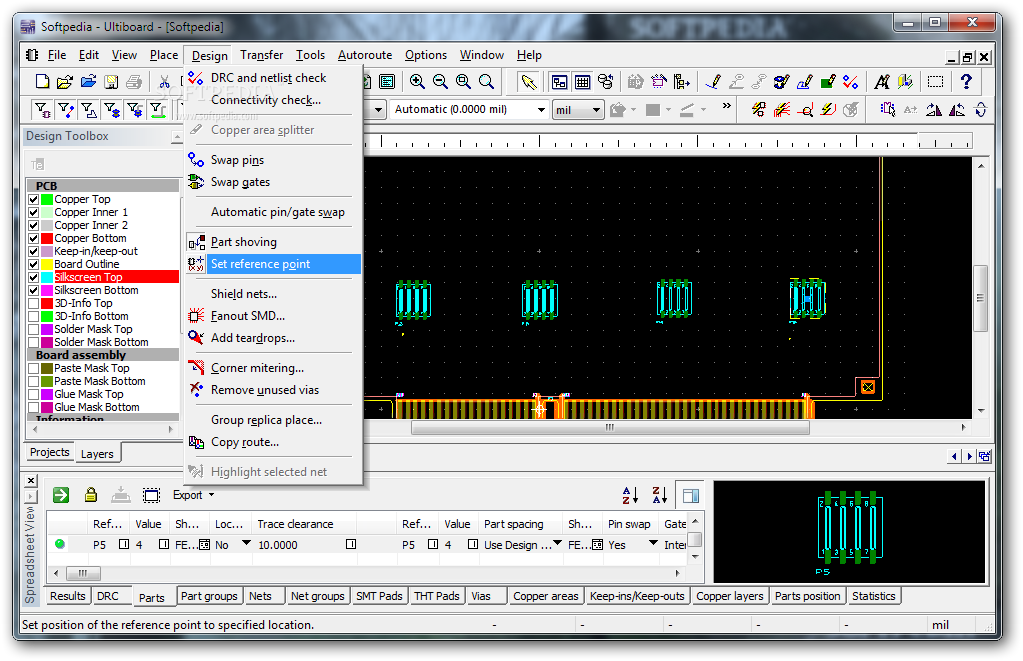Click the database manager icon

[605, 82]
